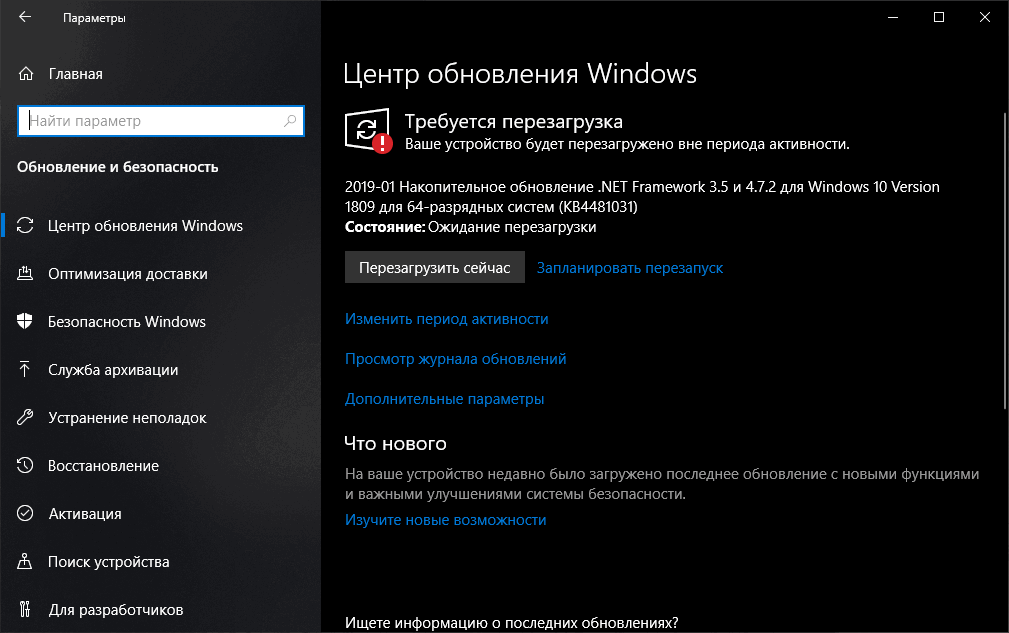Click Дополнительные параметры

[444, 399]
